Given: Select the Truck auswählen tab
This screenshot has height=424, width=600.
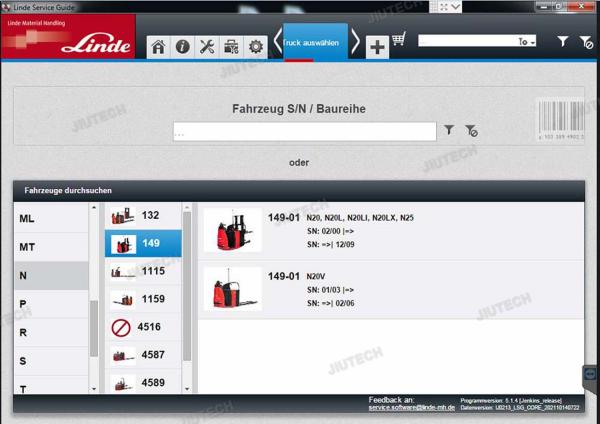Looking at the screenshot, I should point(315,42).
